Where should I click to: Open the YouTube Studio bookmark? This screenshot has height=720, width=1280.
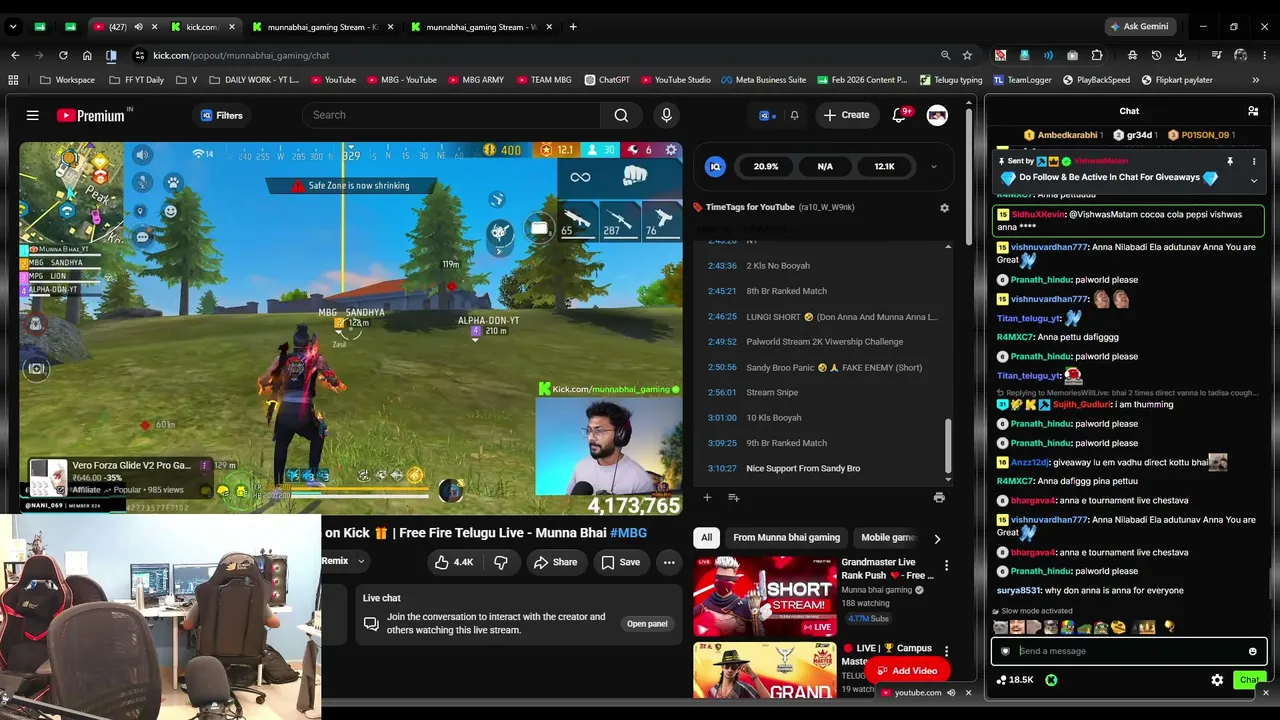click(x=675, y=80)
